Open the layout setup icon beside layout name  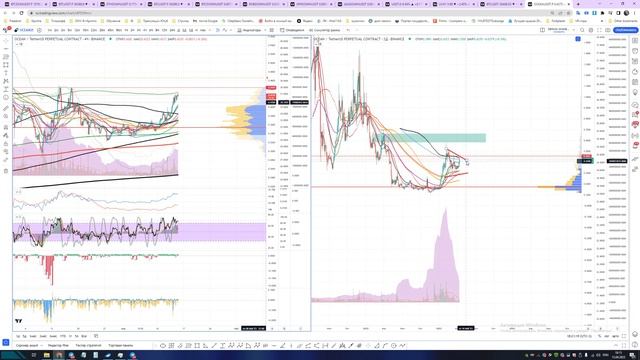542,30
